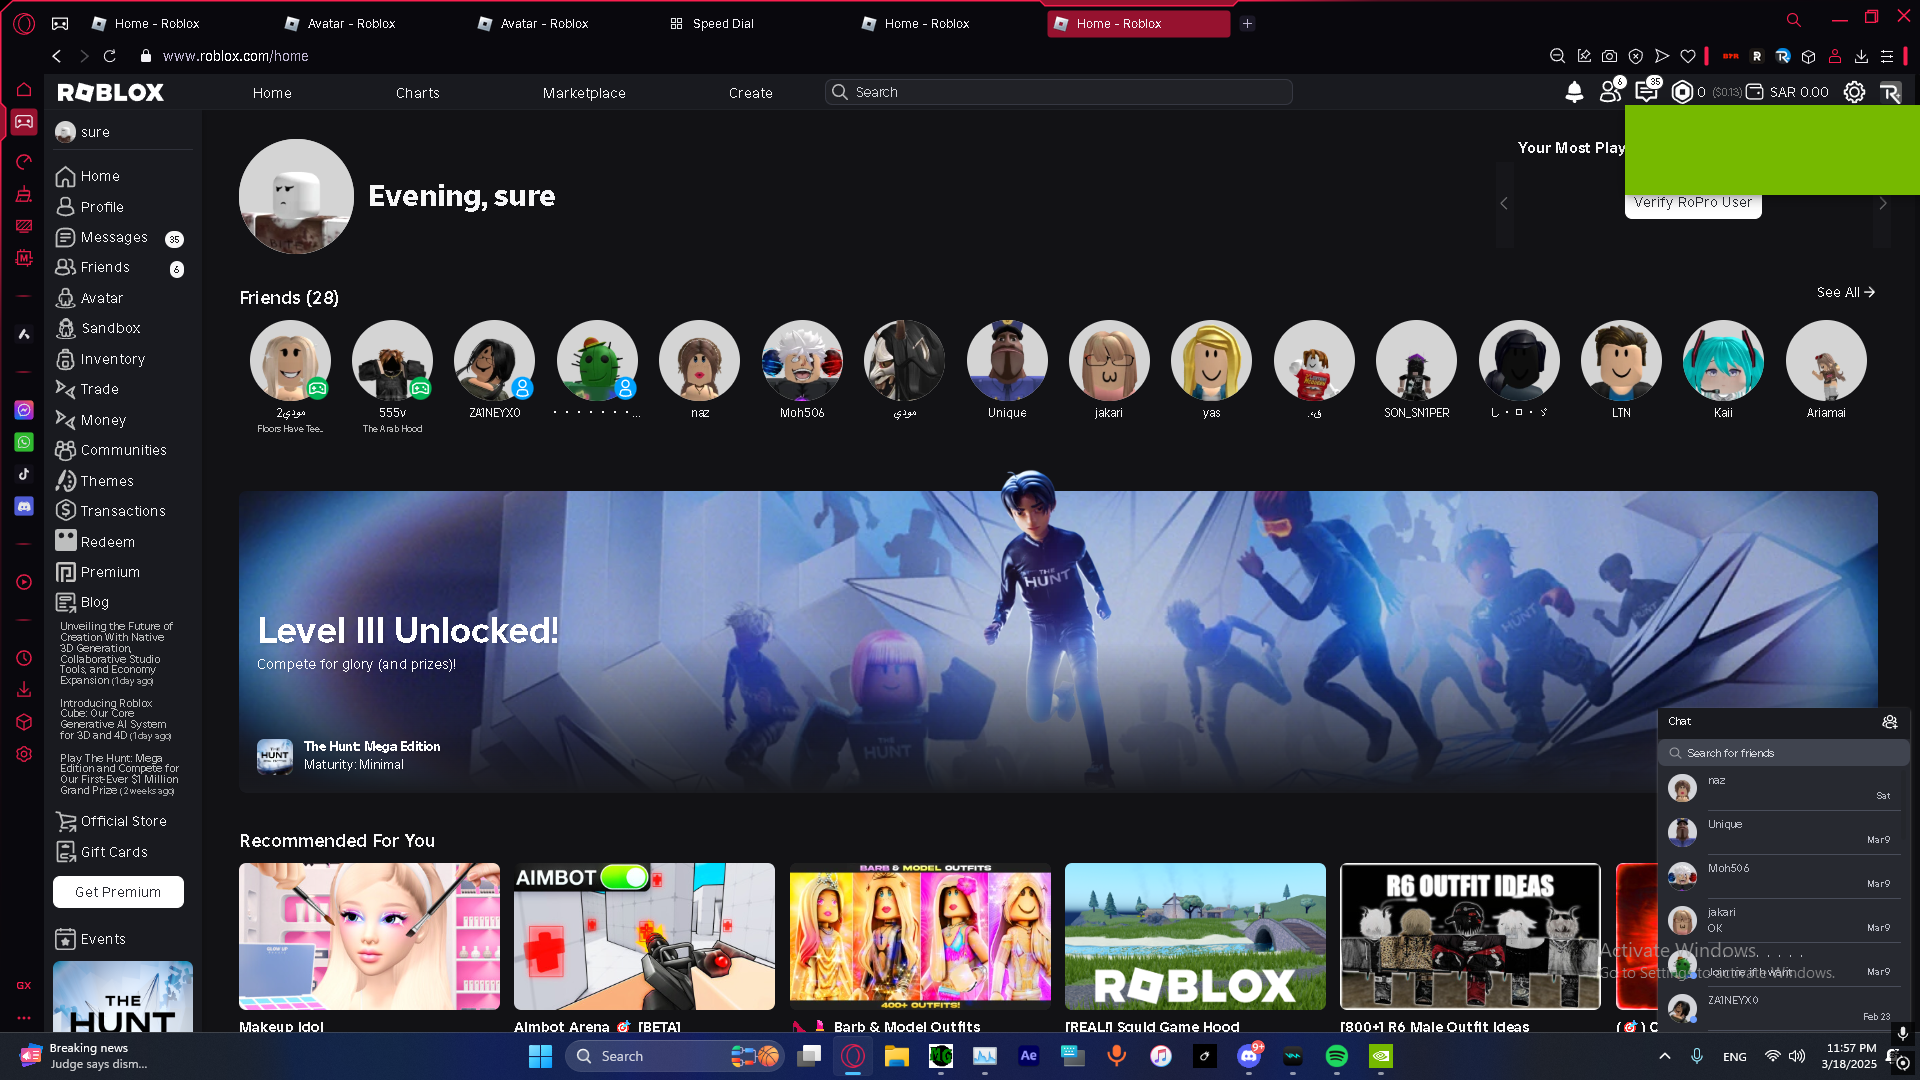Open Opera sidebar settings gear
1920x1080 pixels.
24,754
